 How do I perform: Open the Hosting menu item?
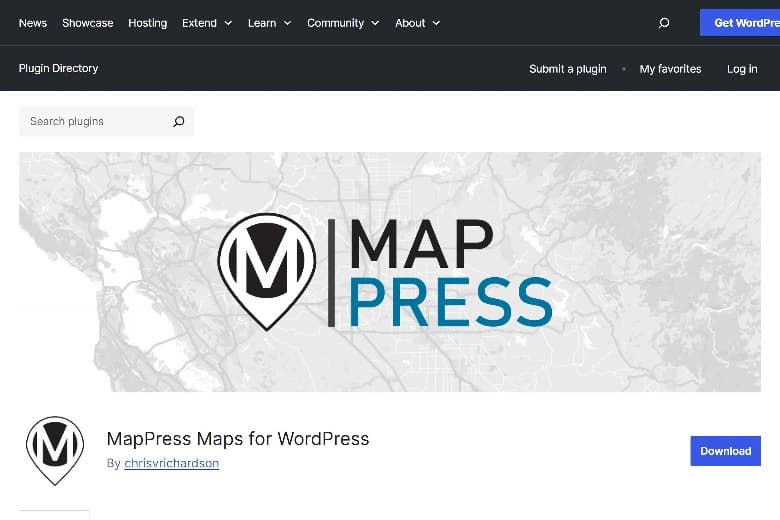pyautogui.click(x=148, y=23)
